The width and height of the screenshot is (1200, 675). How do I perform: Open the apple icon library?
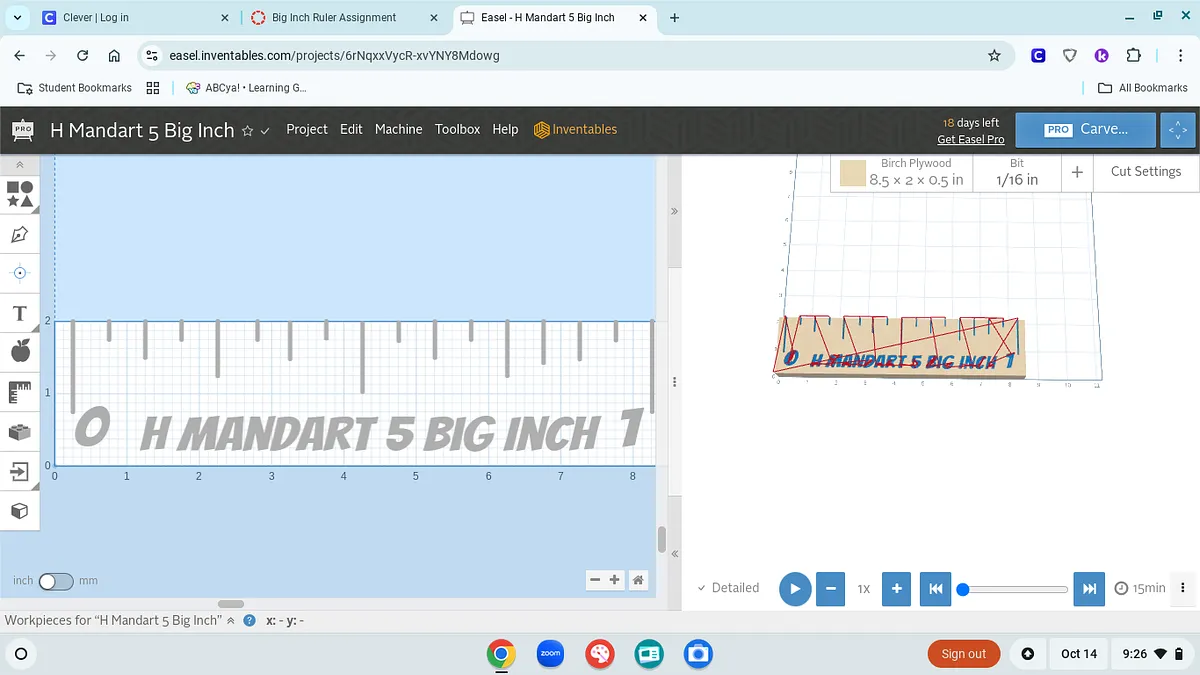(x=20, y=350)
